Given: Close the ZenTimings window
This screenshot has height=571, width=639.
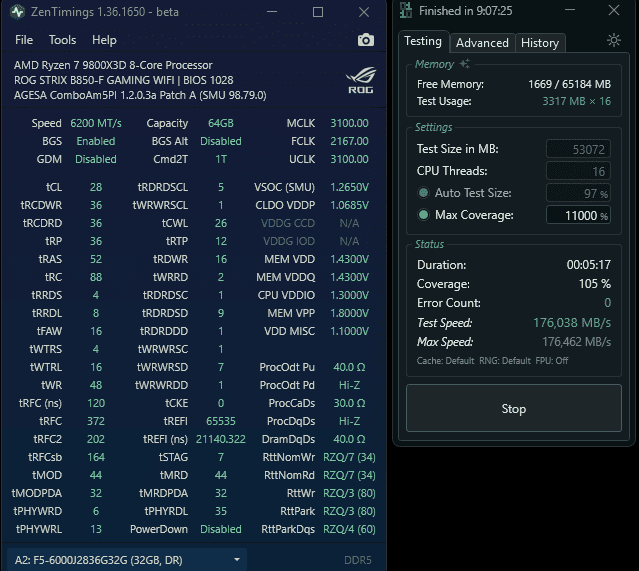Looking at the screenshot, I should (x=364, y=12).
